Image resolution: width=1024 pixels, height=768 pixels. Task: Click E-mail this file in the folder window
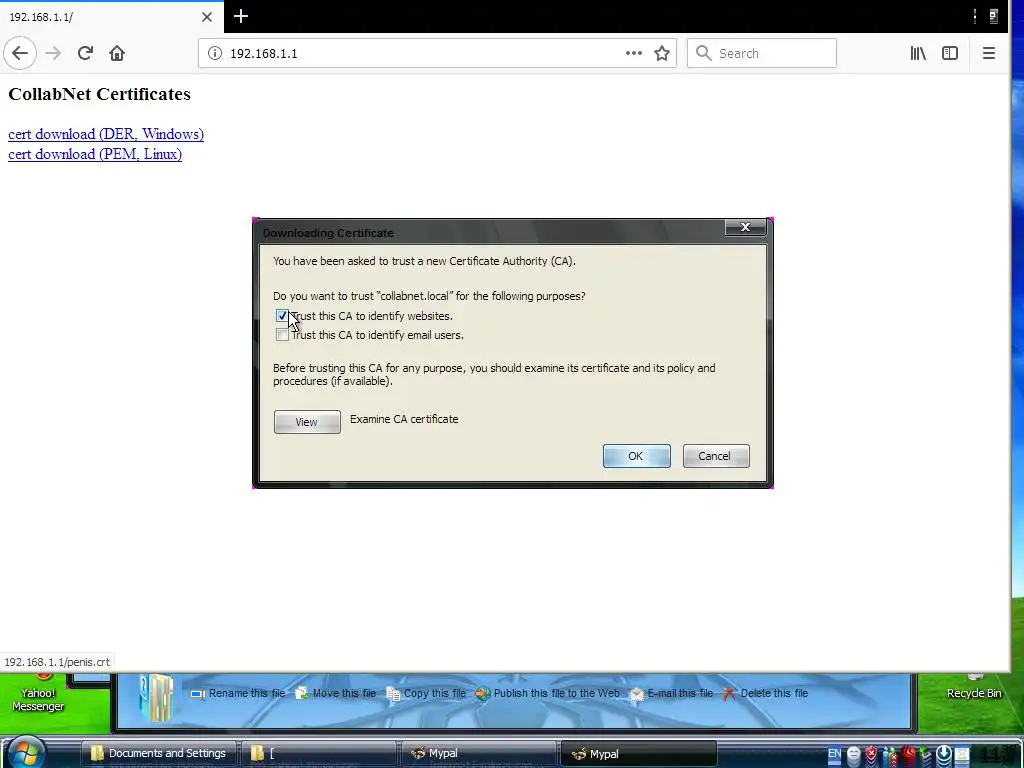[x=671, y=694]
